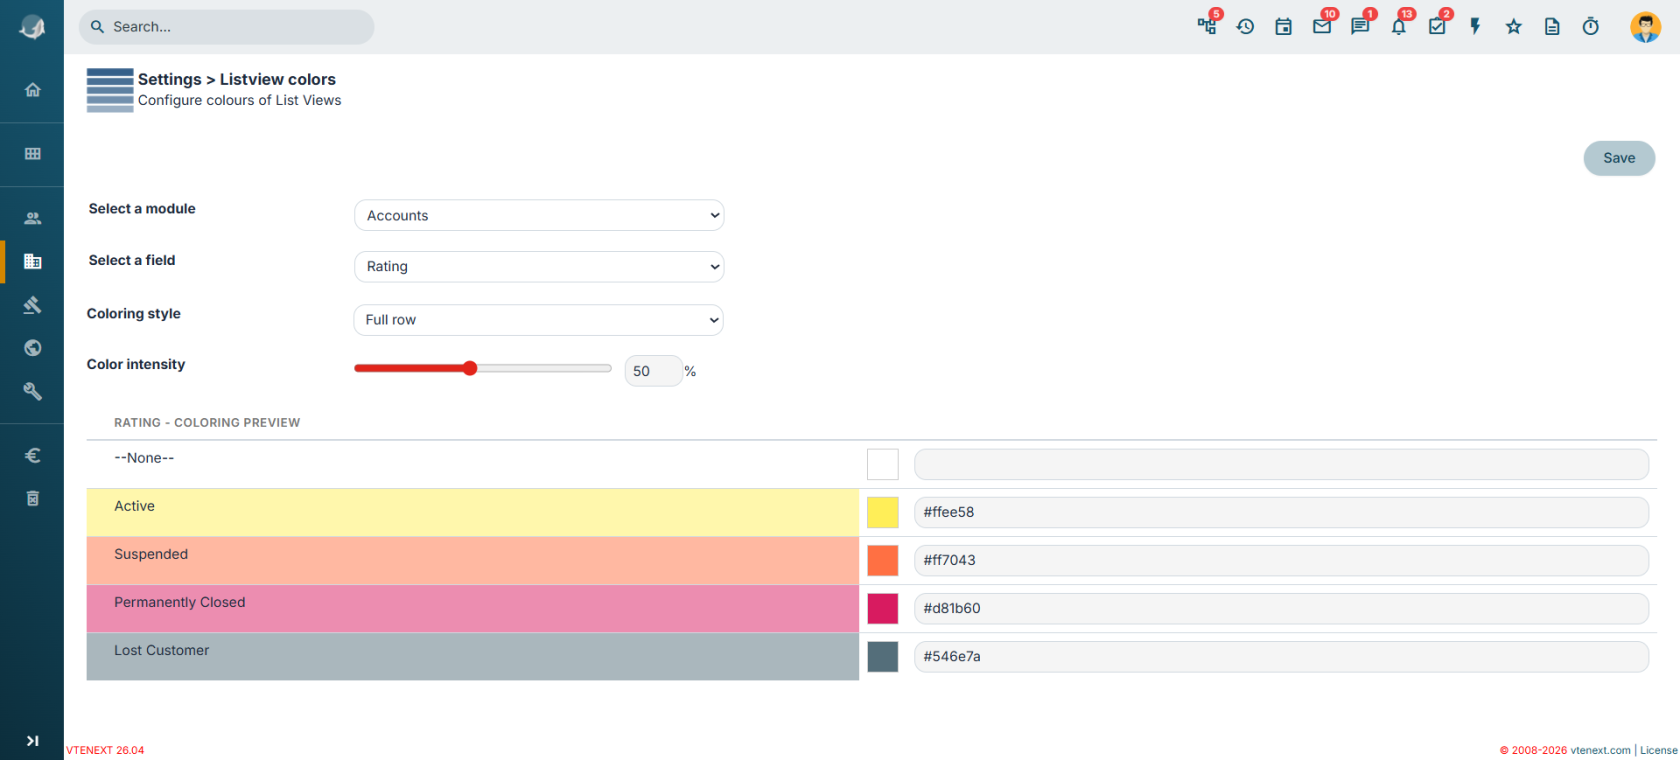Click the --None-- preview row
1680x760 pixels.
(473, 464)
